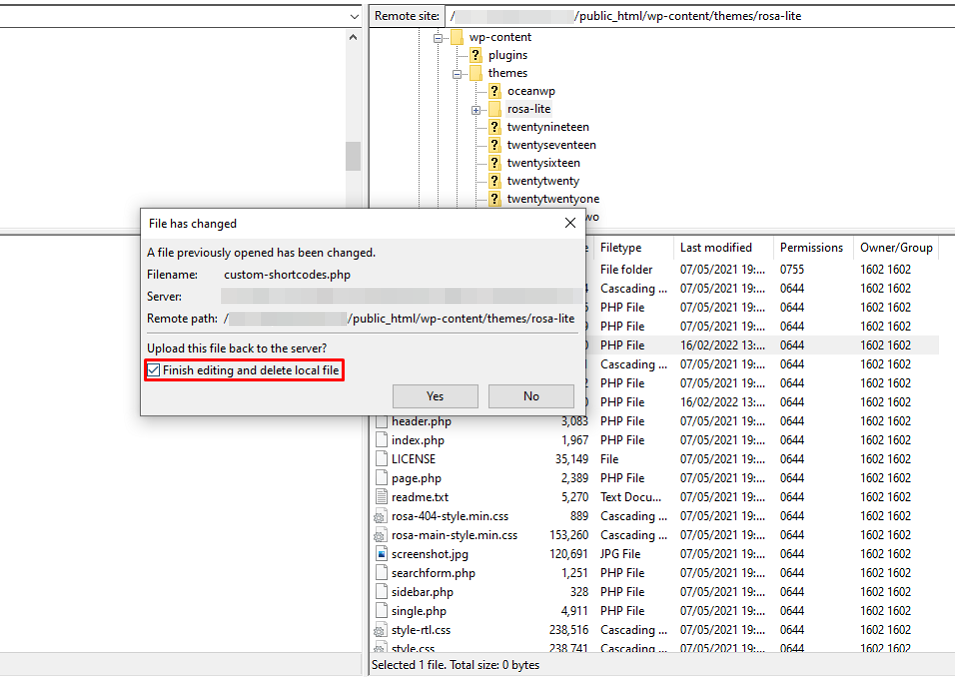Select twentynineteen in the directory tree
This screenshot has width=955, height=677.
pos(548,127)
